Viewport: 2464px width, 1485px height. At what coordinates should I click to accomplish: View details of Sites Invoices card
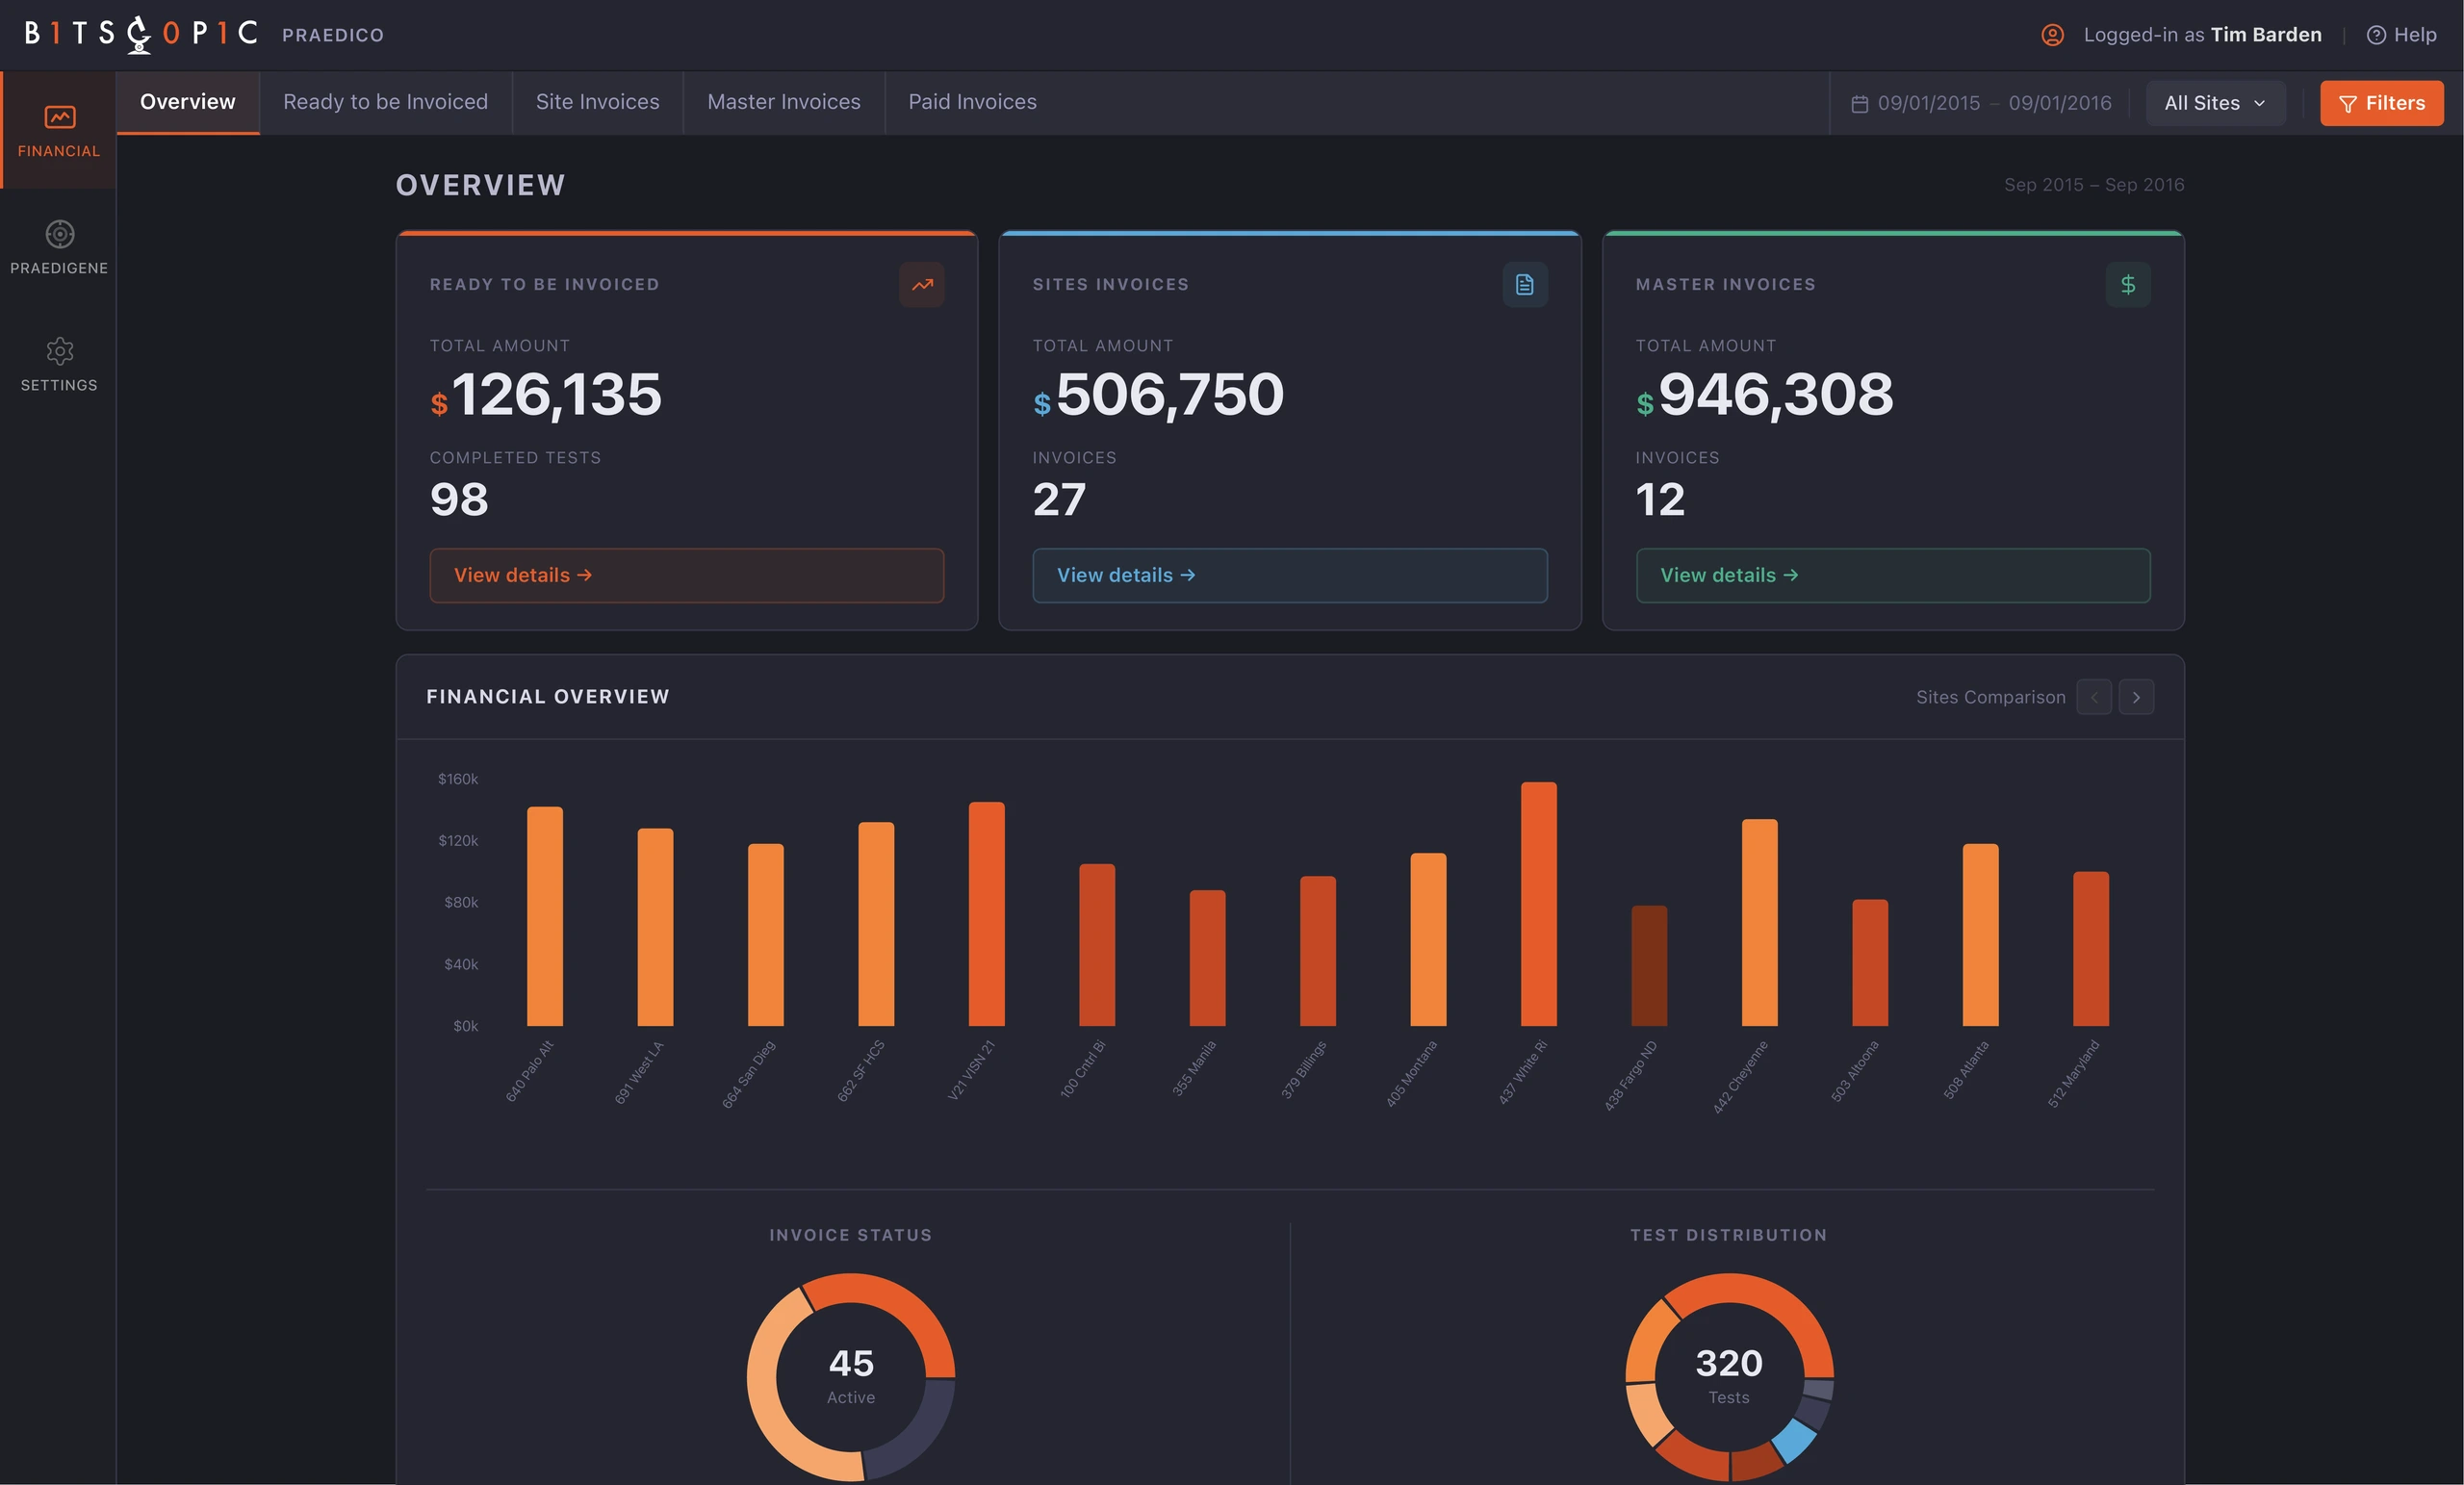click(x=1289, y=575)
